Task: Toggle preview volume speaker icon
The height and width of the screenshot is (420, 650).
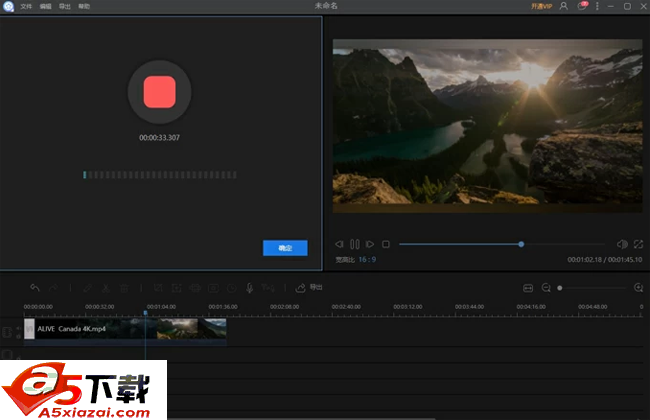Action: 621,244
